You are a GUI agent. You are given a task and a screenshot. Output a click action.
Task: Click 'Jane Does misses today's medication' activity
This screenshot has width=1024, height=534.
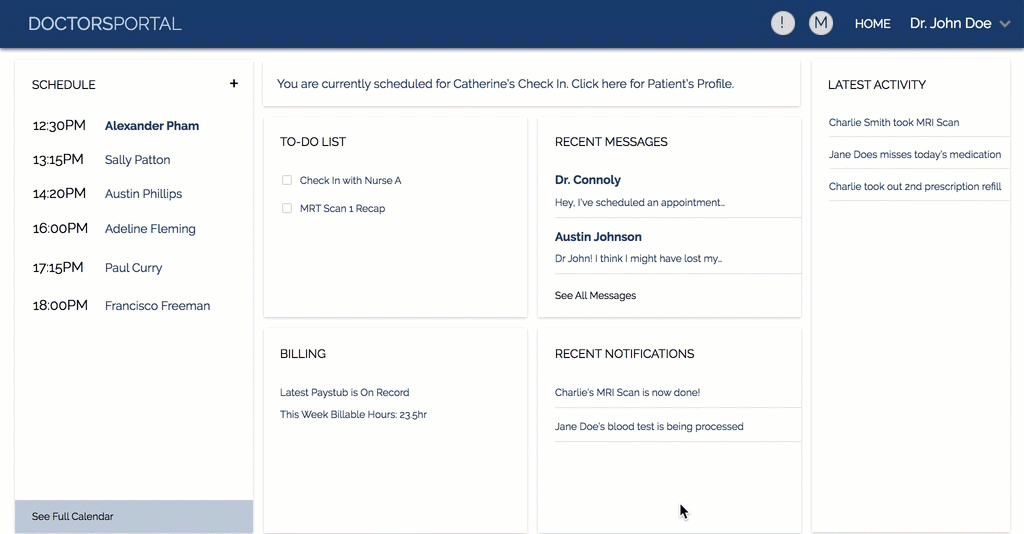click(914, 154)
